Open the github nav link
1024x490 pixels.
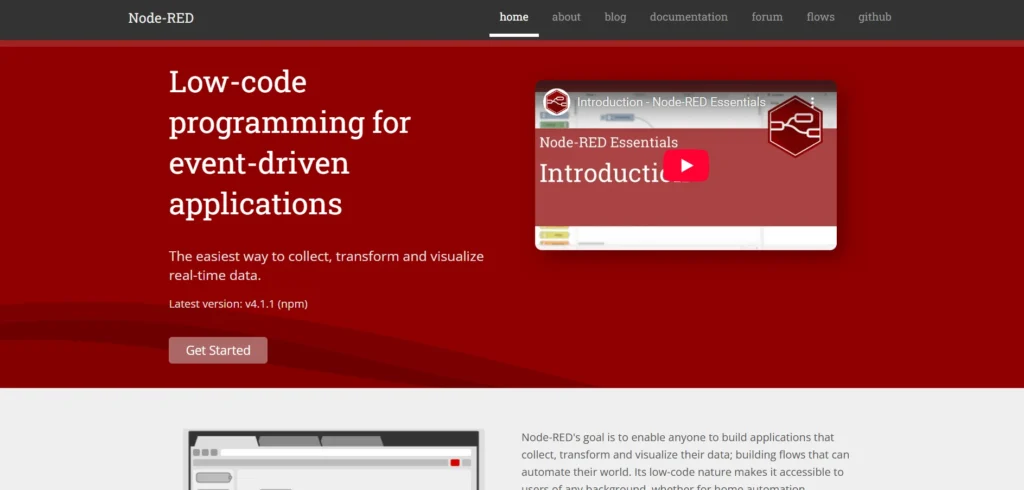[874, 18]
